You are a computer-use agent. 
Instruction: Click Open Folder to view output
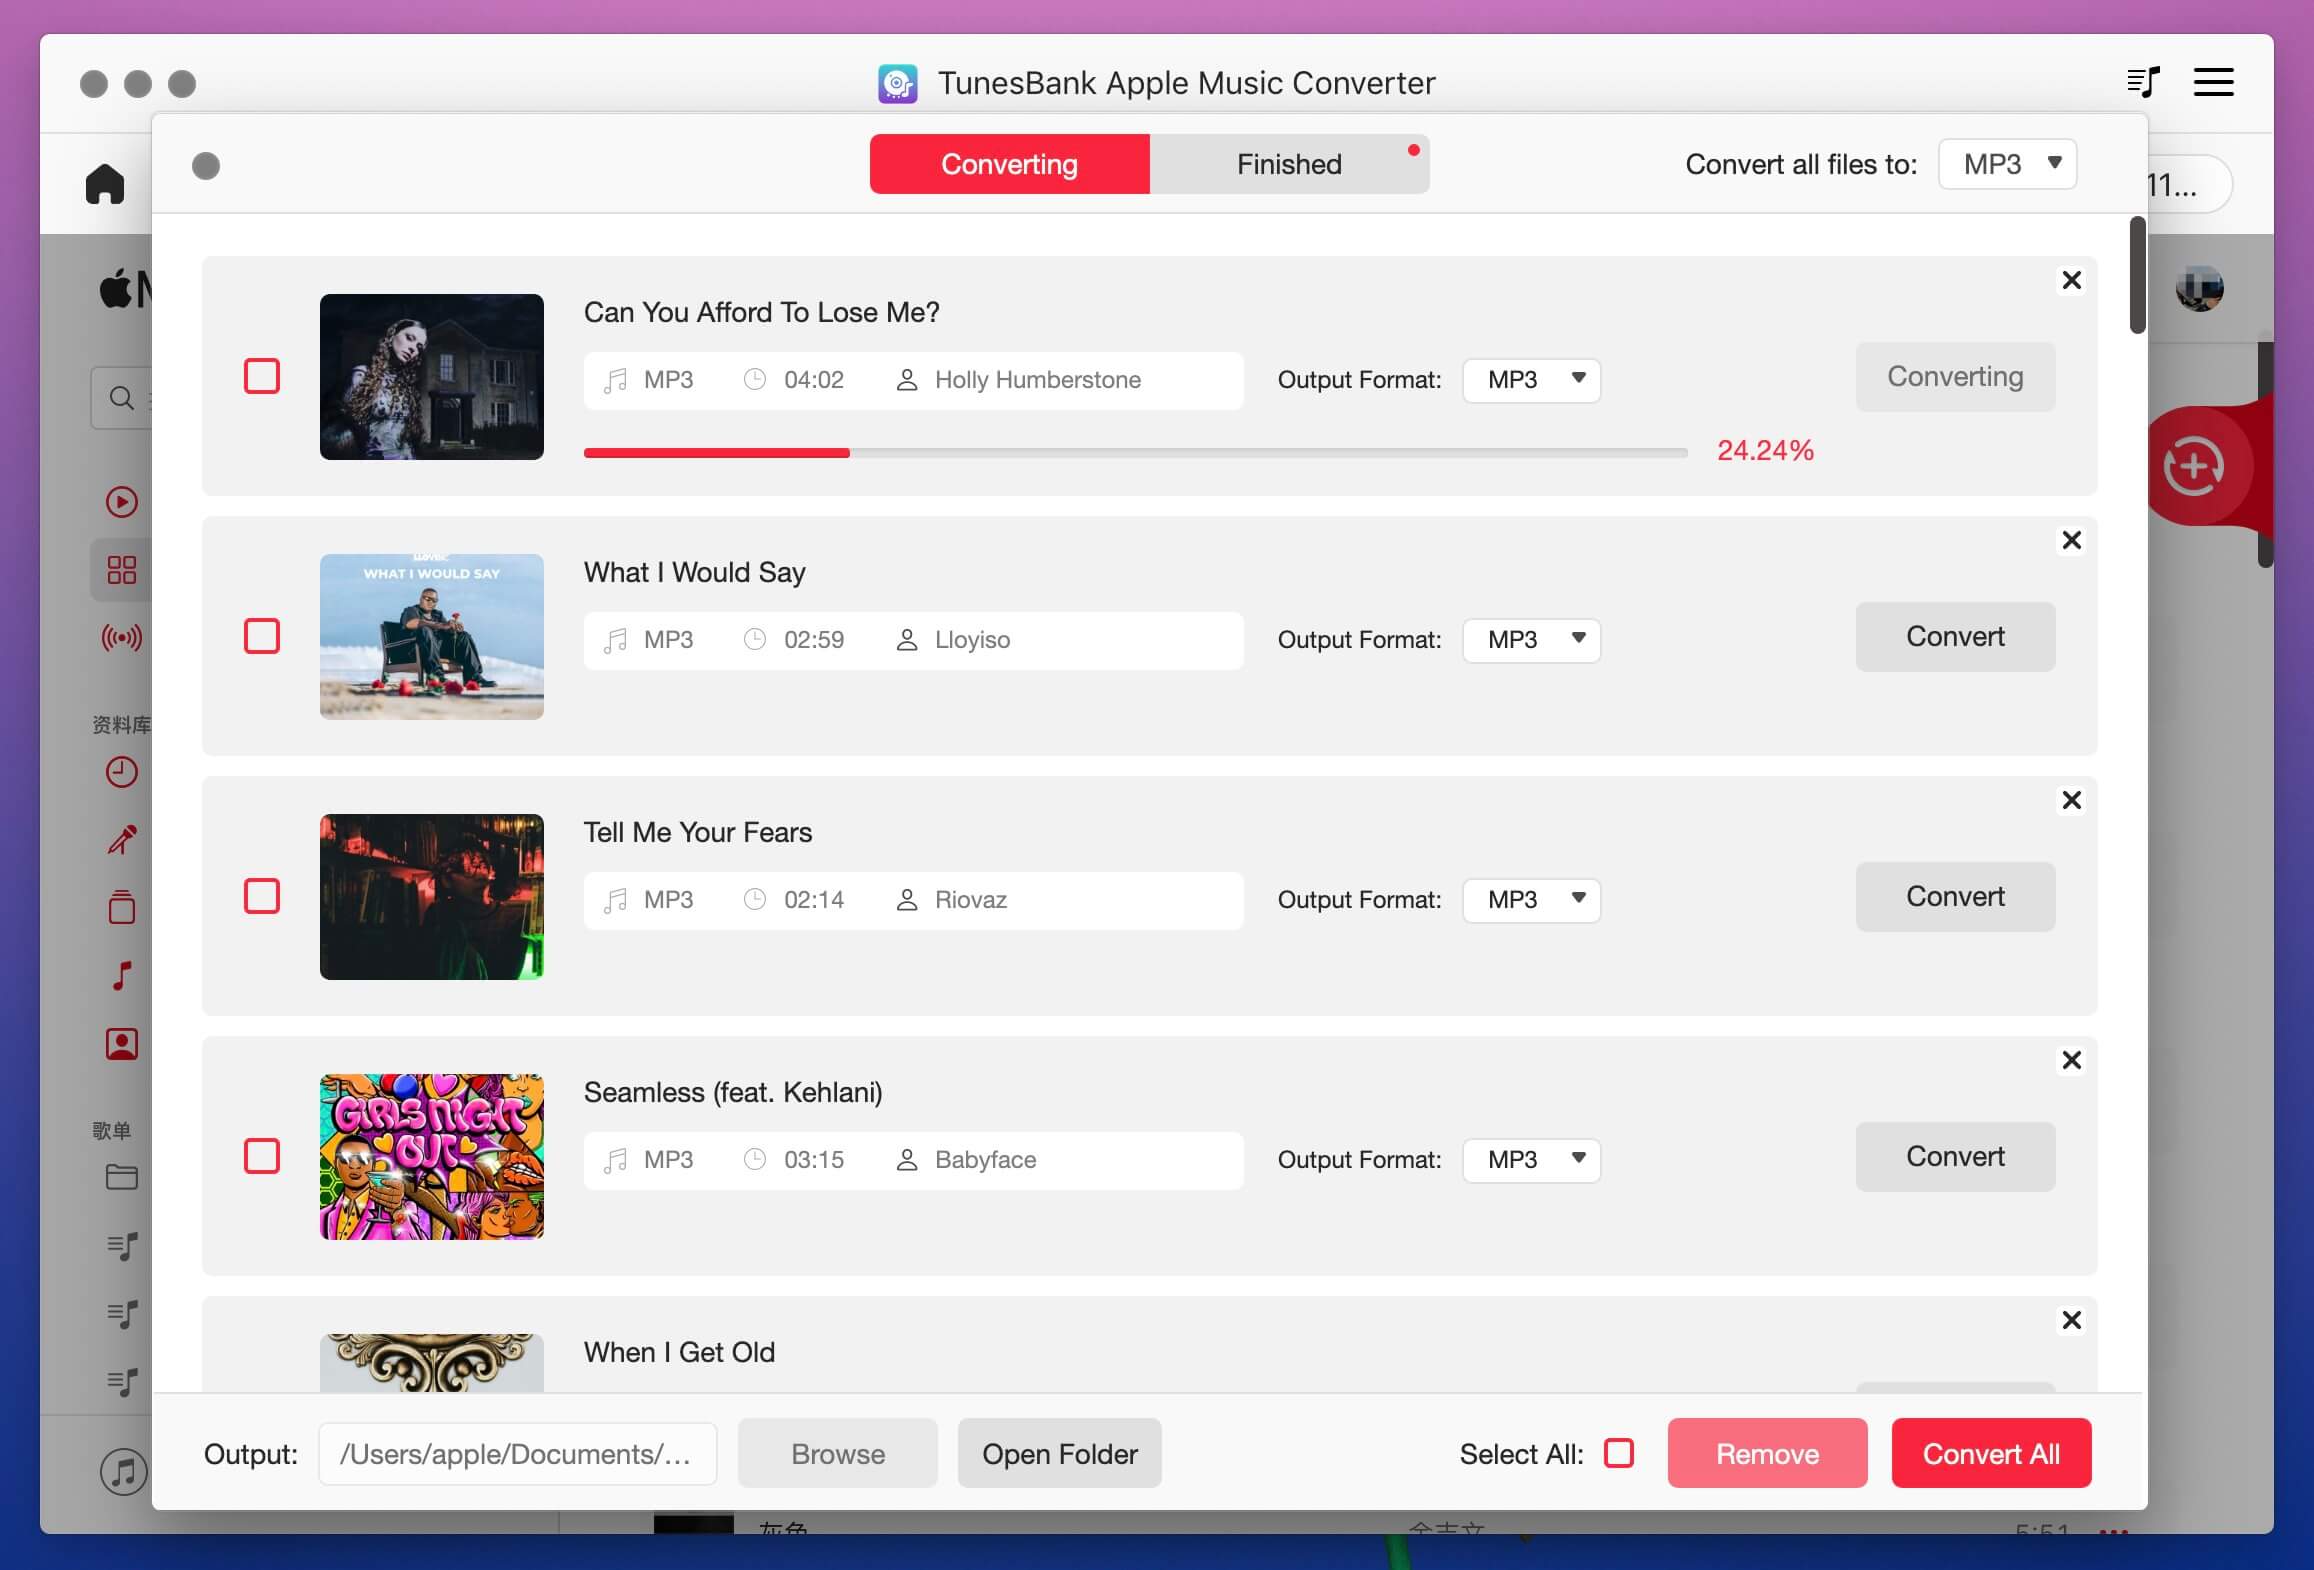(1060, 1453)
